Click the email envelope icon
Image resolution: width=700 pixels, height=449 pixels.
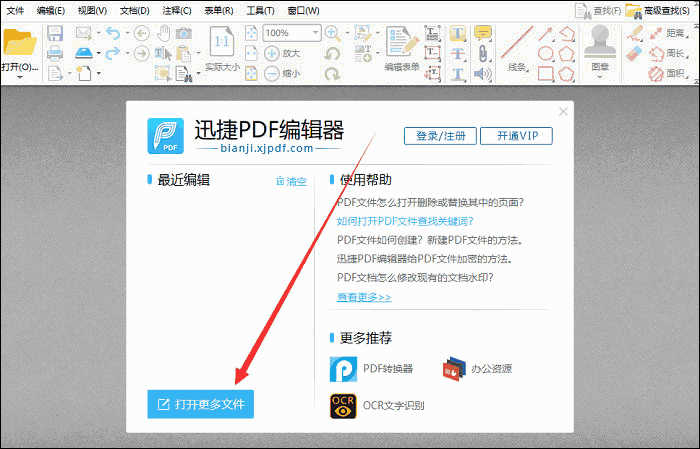(x=84, y=33)
